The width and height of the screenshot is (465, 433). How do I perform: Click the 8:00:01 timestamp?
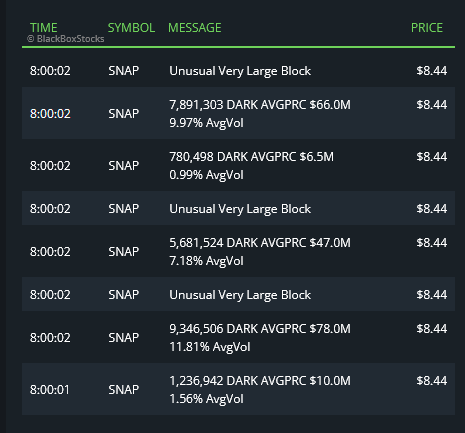pyautogui.click(x=50, y=389)
